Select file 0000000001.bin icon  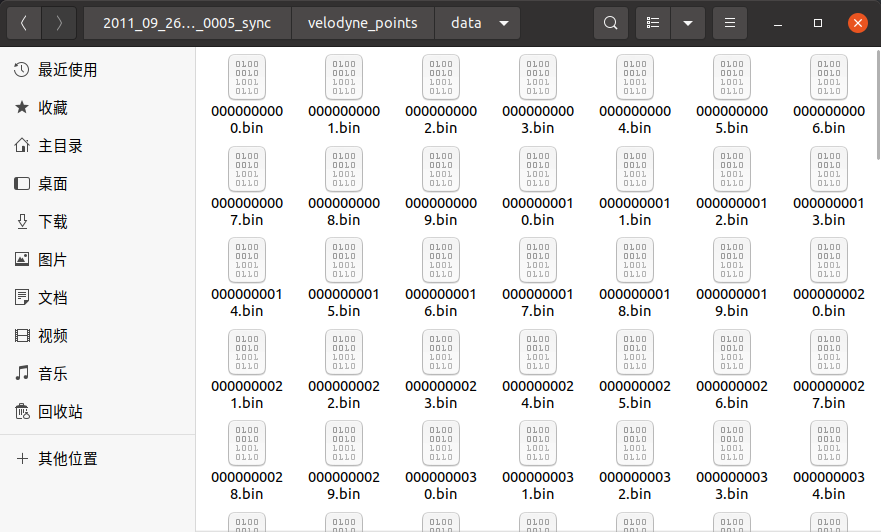point(344,78)
